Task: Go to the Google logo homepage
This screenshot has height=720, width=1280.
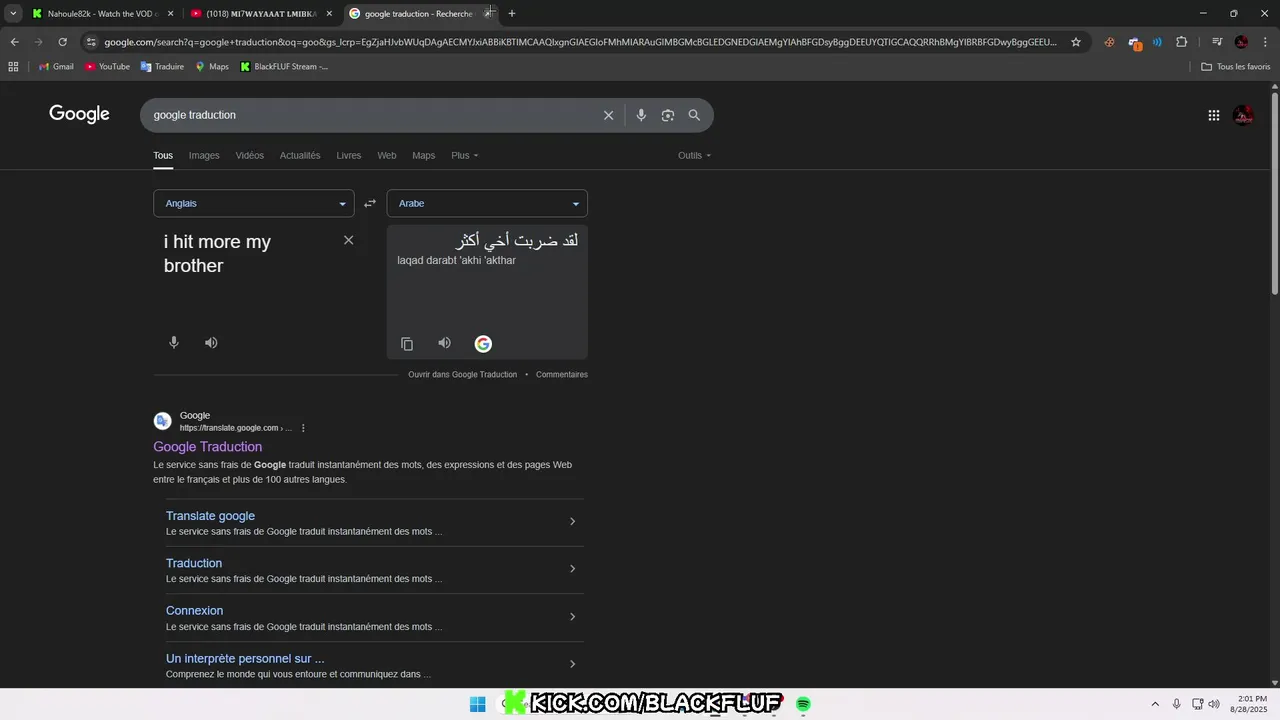Action: point(79,114)
